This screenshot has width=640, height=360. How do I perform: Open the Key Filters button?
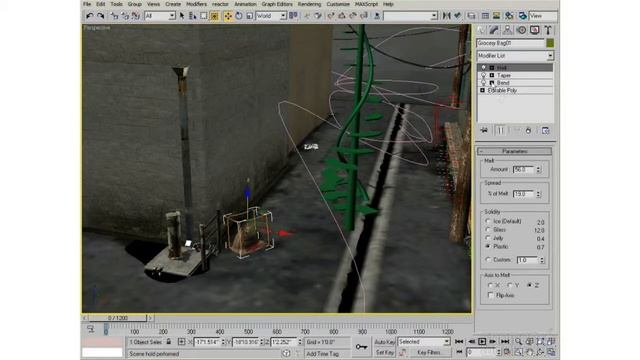(429, 352)
